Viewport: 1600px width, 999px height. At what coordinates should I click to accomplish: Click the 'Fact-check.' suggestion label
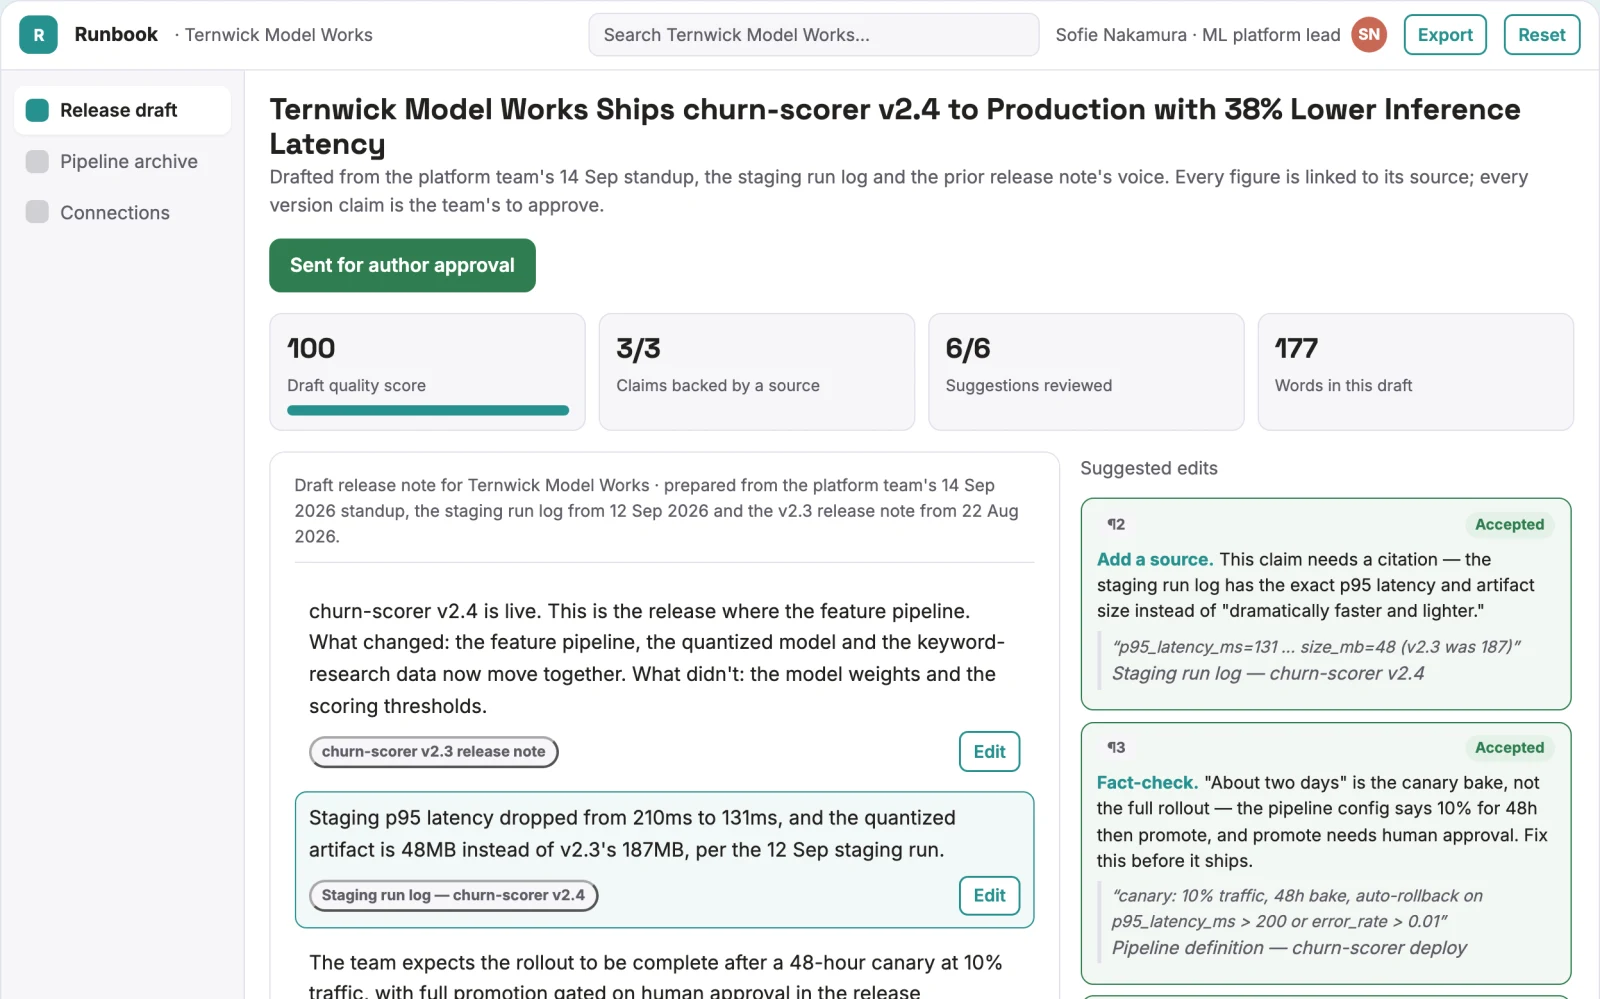(x=1147, y=783)
